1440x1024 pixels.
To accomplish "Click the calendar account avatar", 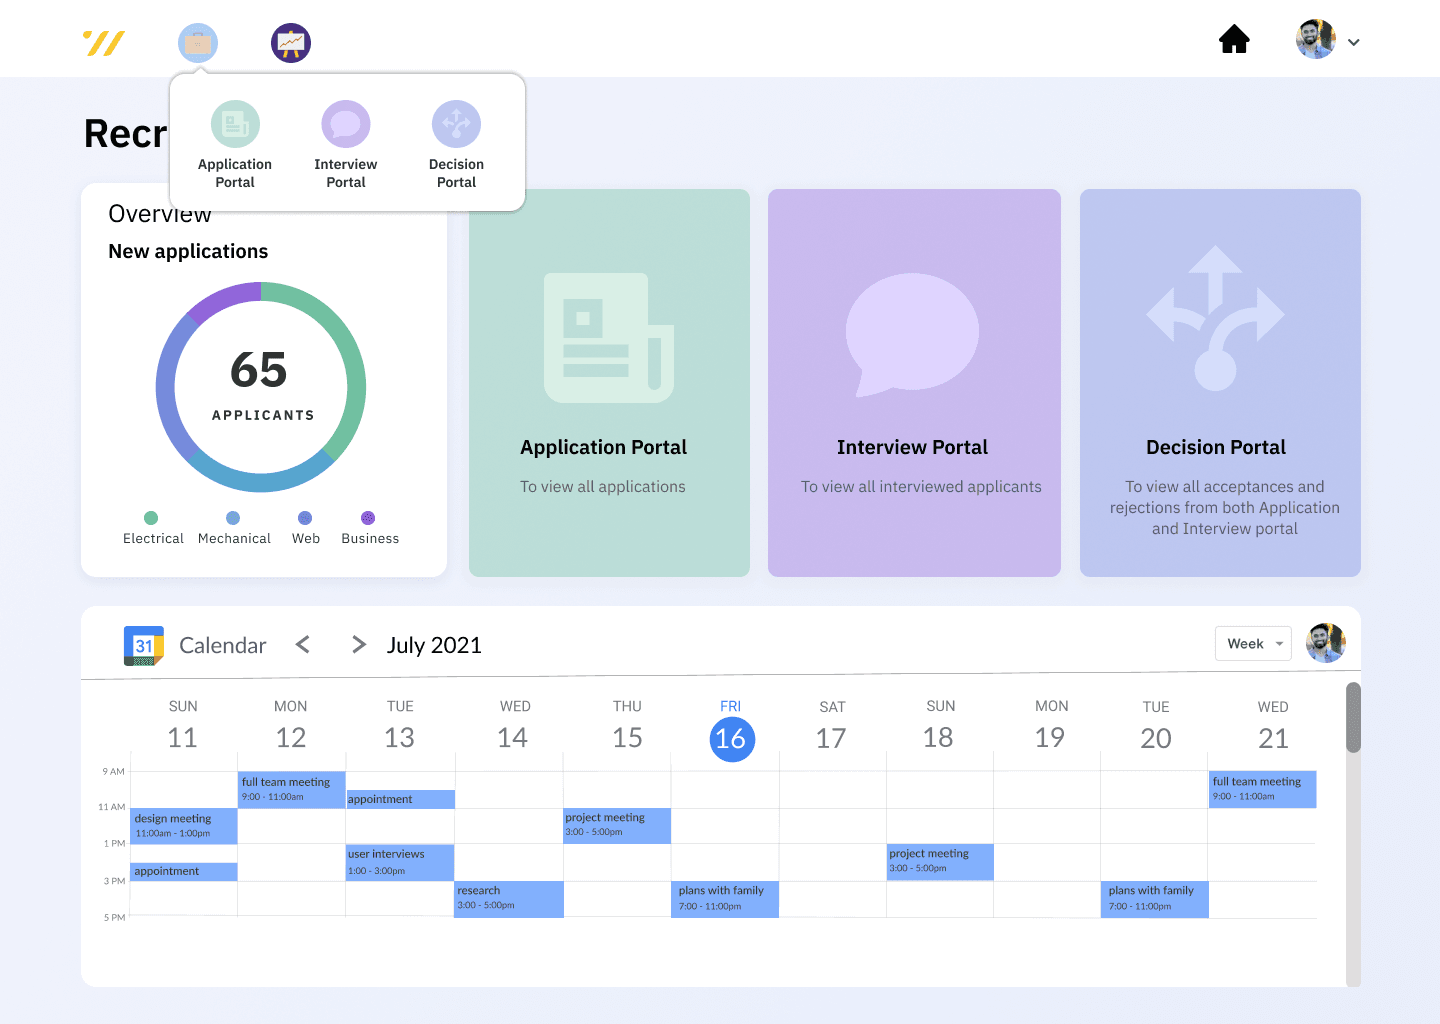I will 1326,643.
